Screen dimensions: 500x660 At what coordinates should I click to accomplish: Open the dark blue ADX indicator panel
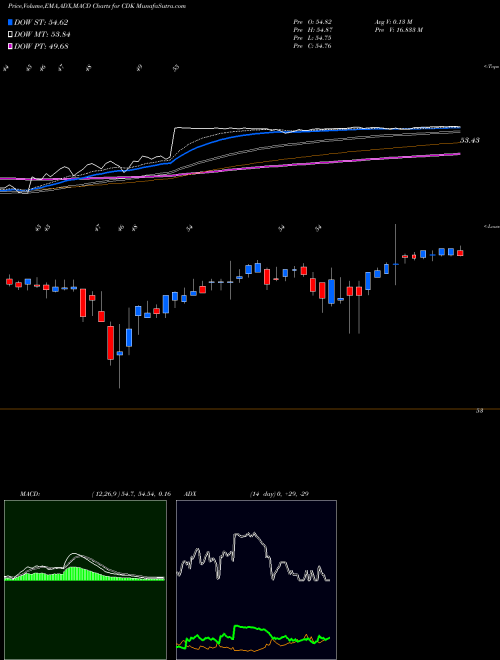point(256,580)
